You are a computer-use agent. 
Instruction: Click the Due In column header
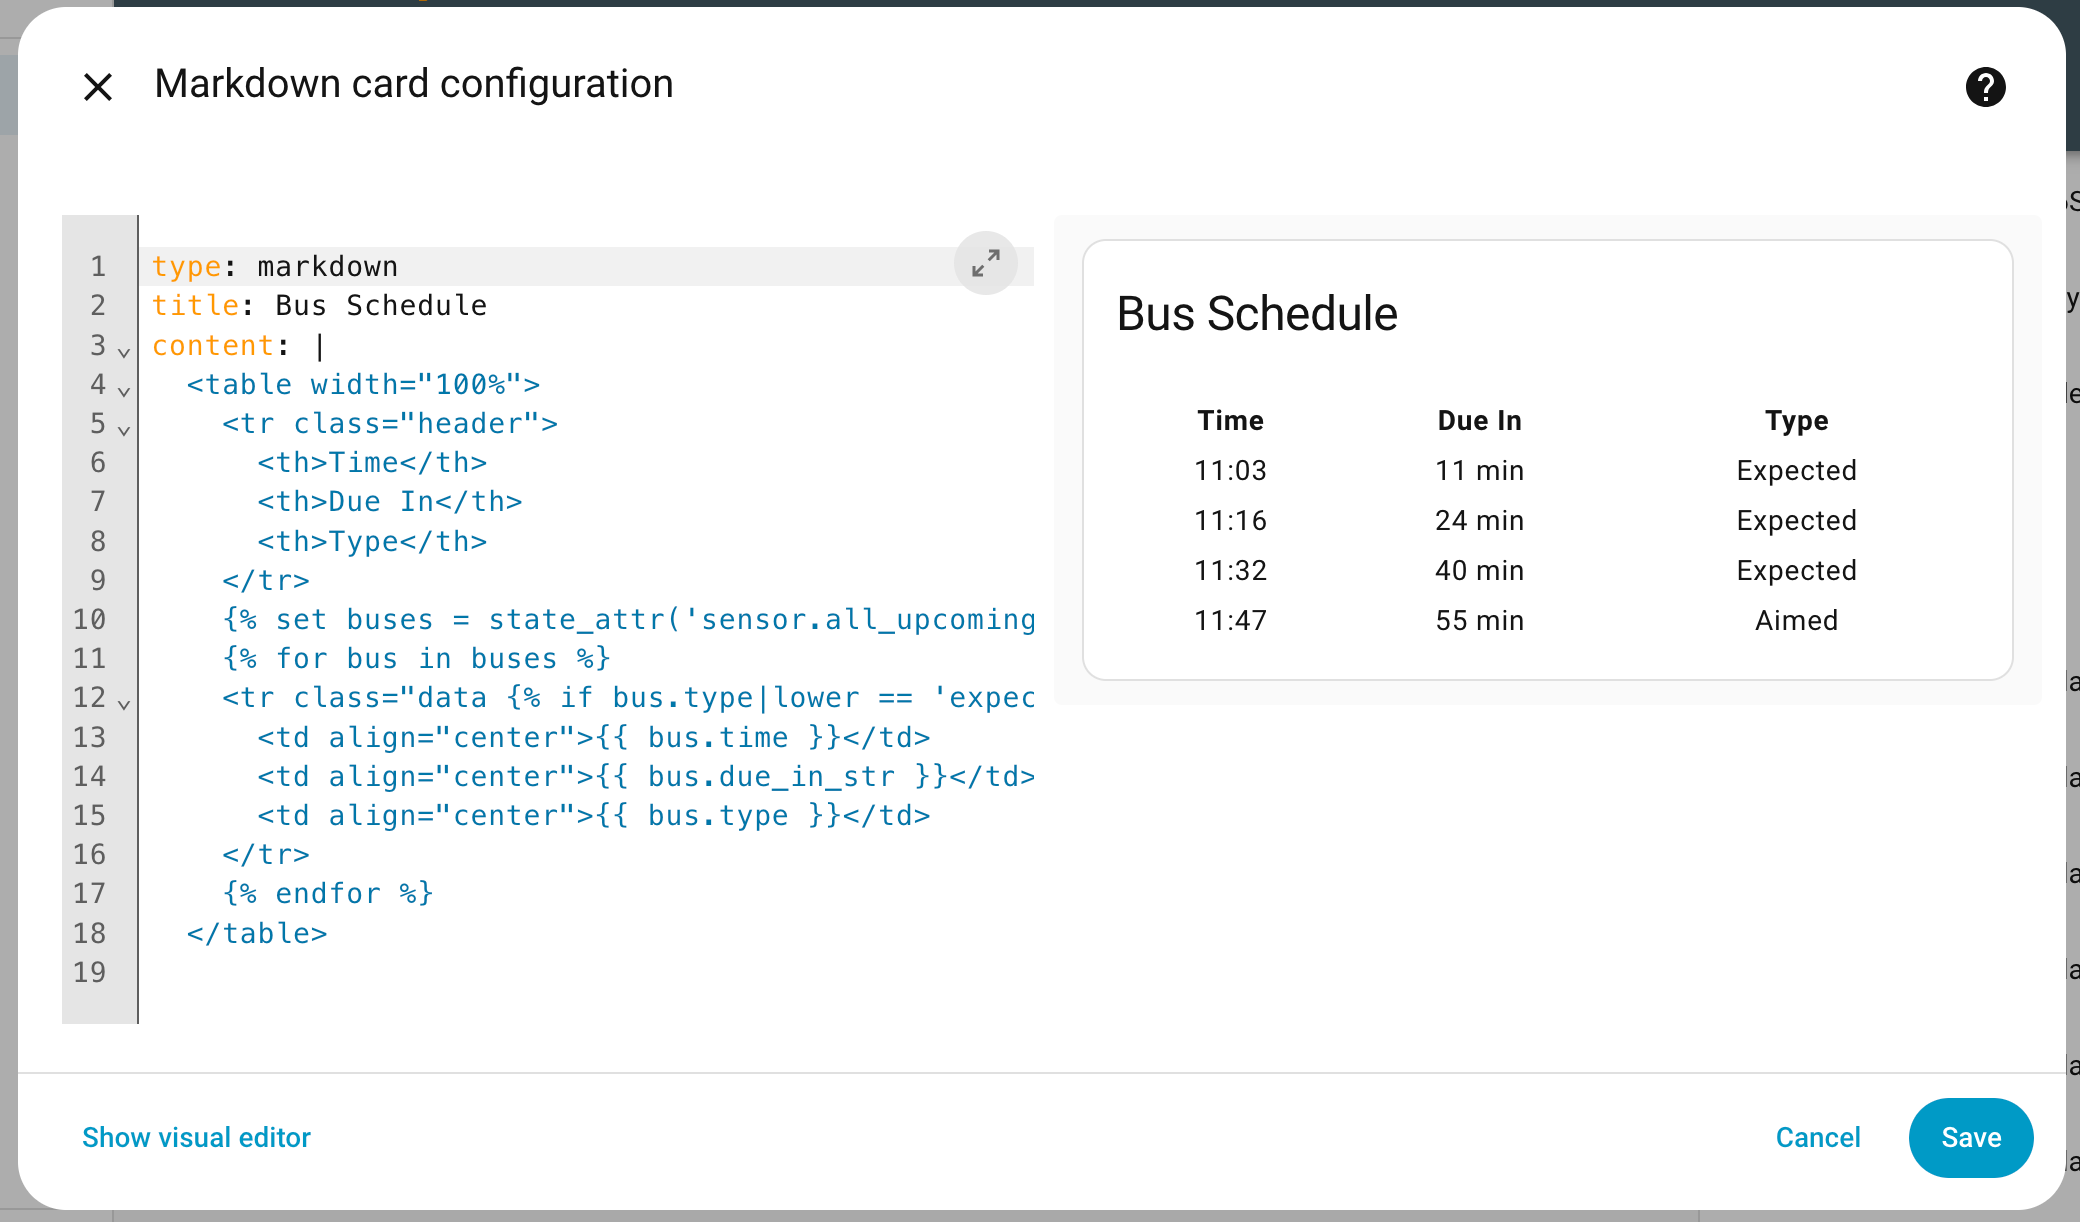point(1479,420)
